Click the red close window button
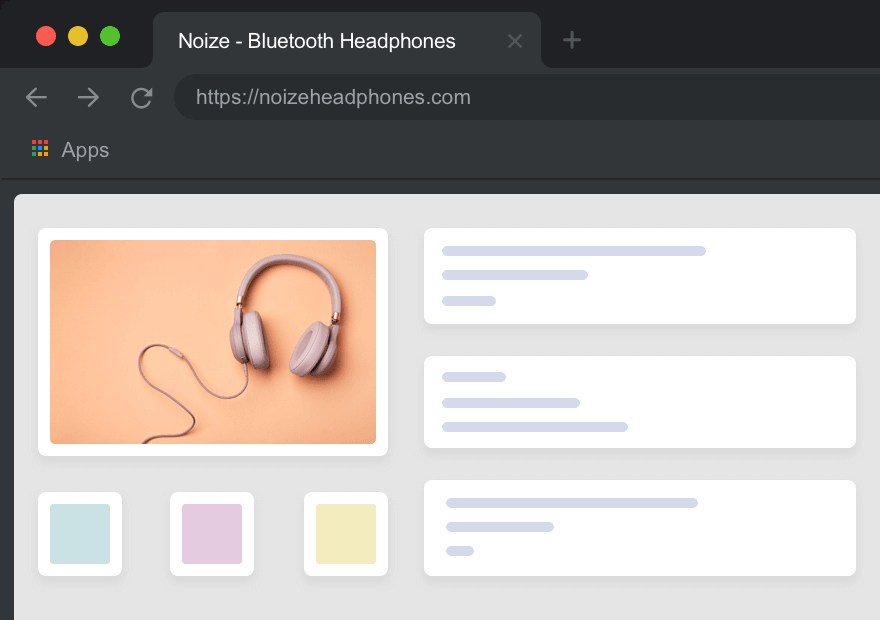Image resolution: width=880 pixels, height=620 pixels. [x=46, y=36]
